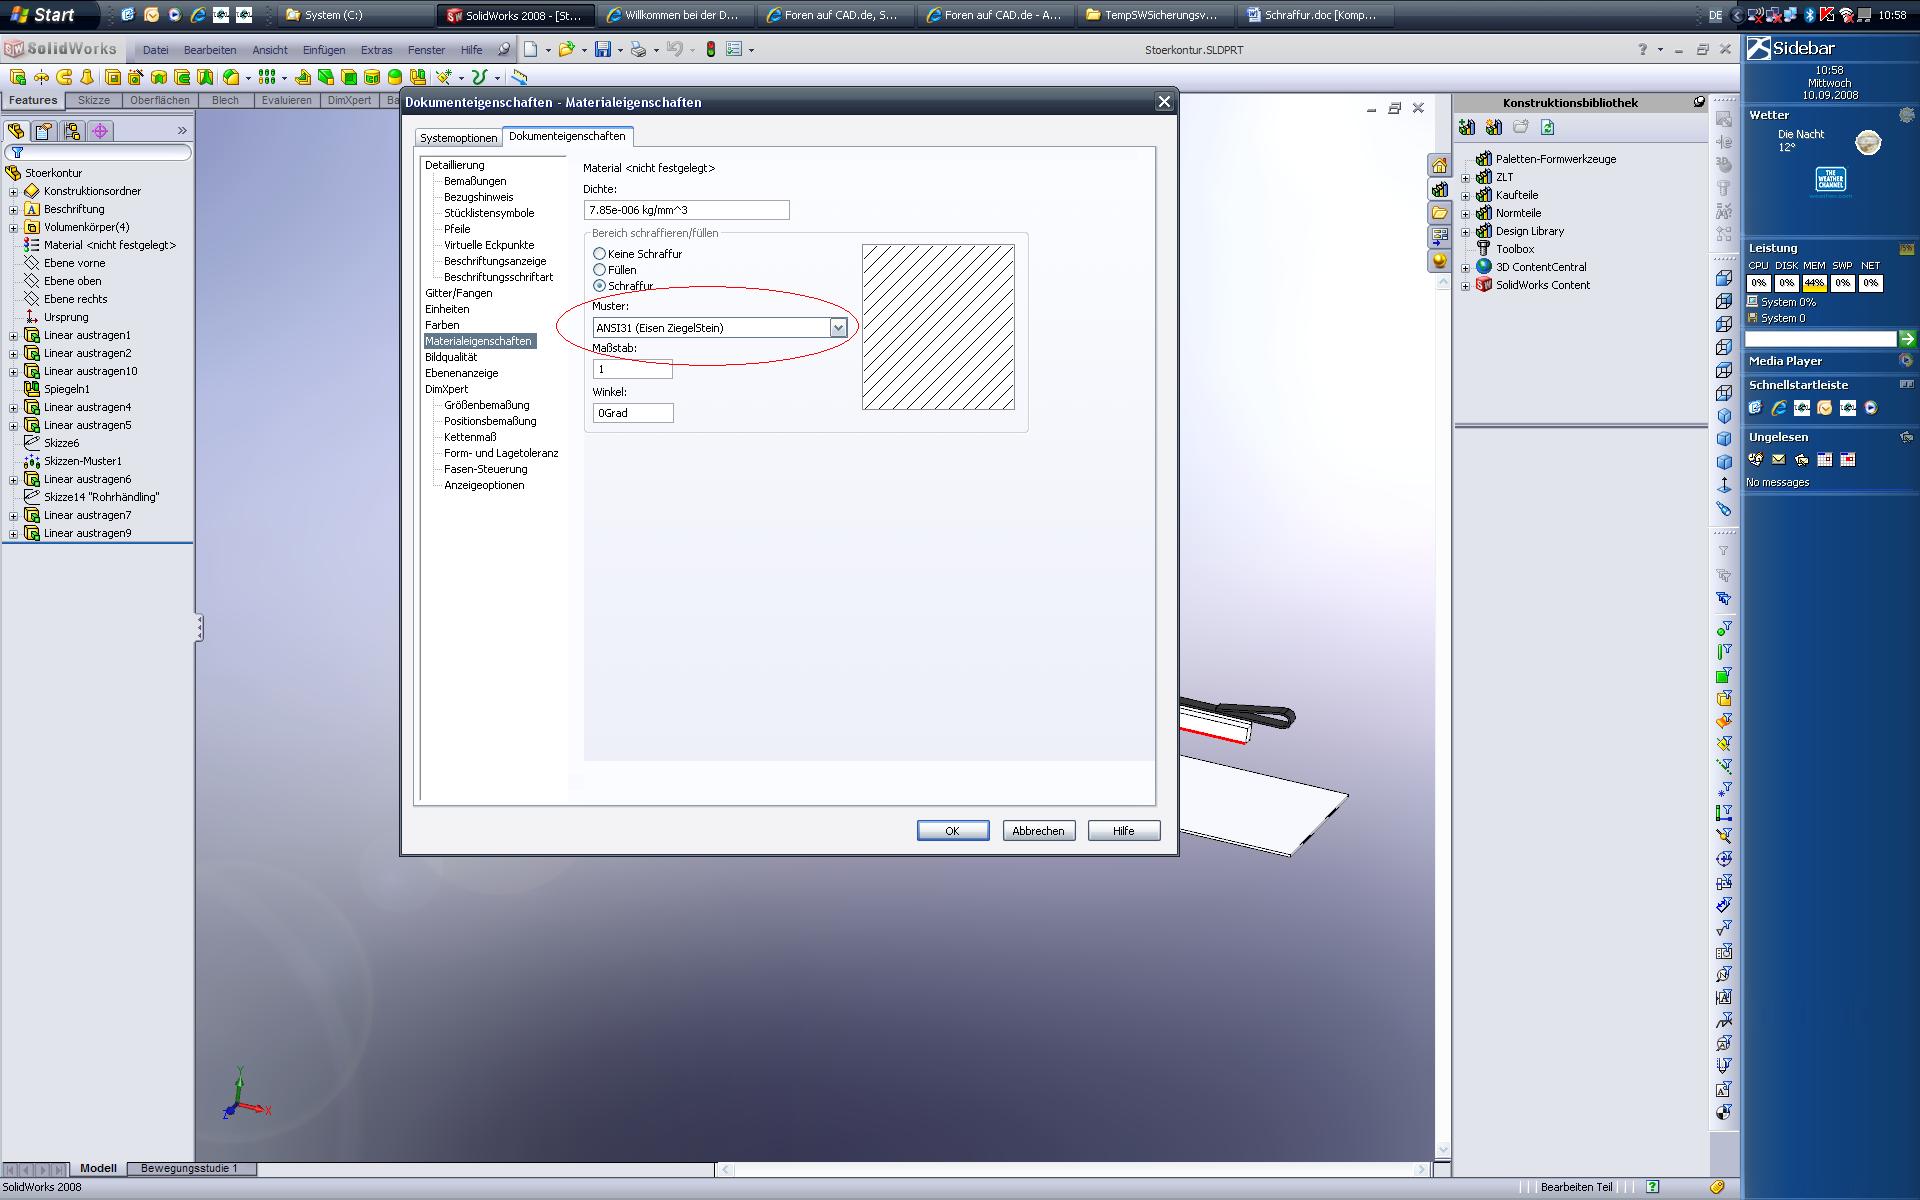The image size is (1920, 1200).
Task: Select Bildqualität in the options list
Action: [451, 357]
